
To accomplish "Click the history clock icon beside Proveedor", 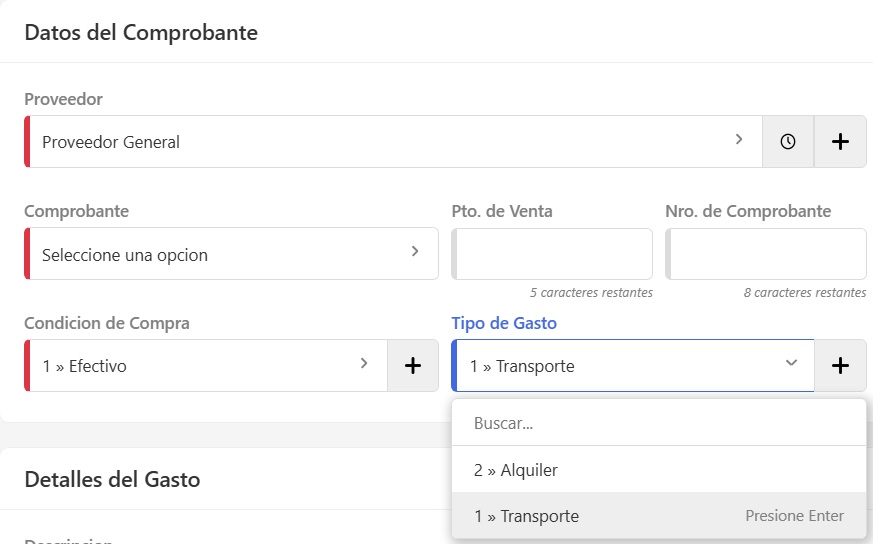I will pyautogui.click(x=788, y=142).
